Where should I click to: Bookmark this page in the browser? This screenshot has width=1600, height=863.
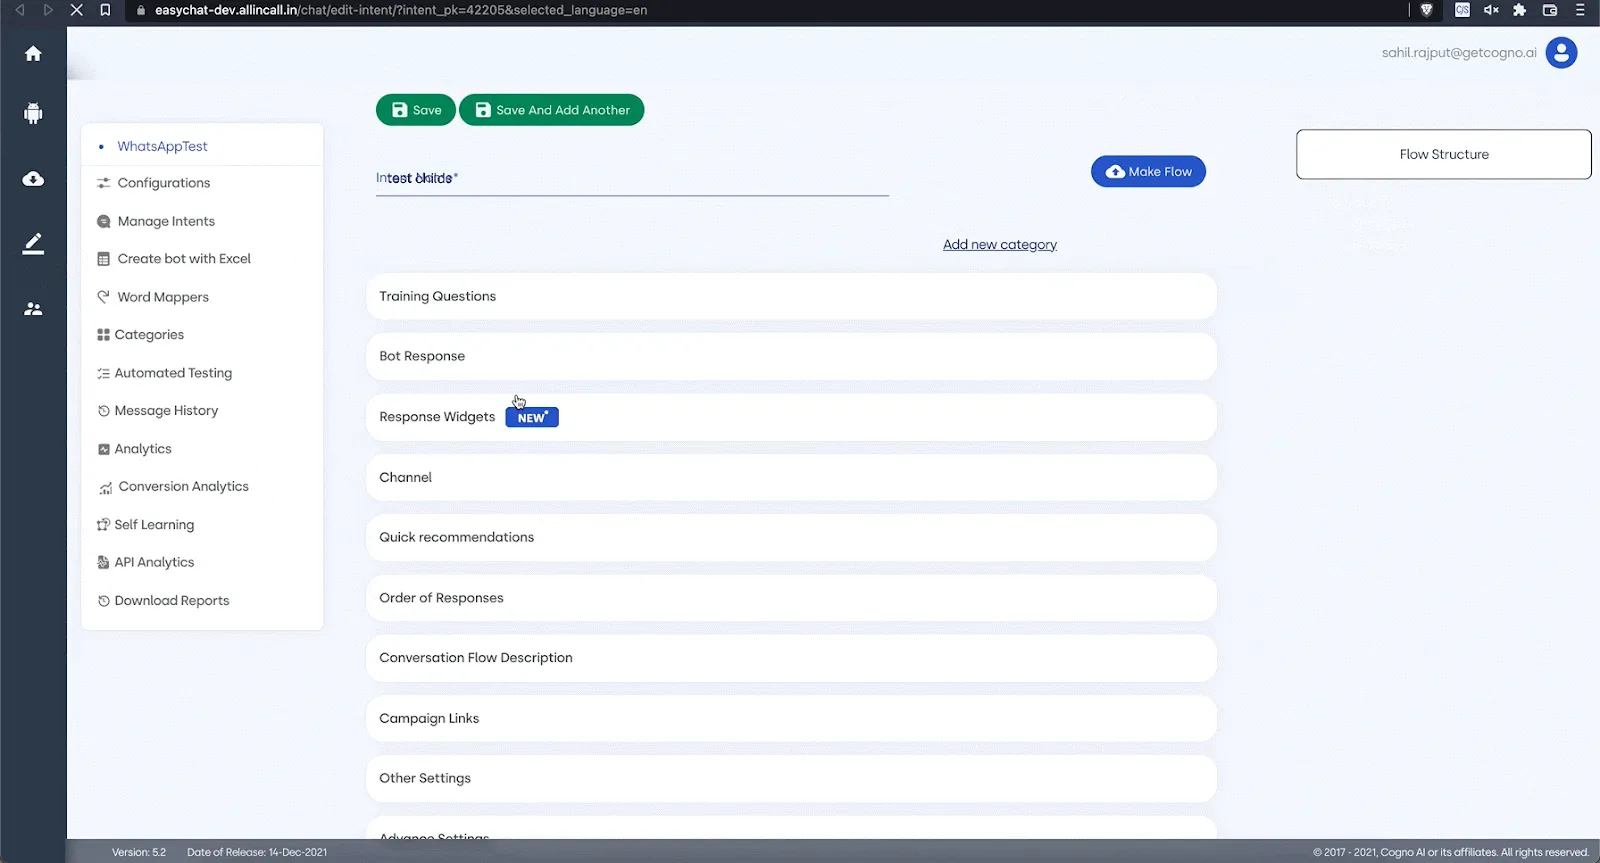pos(105,10)
